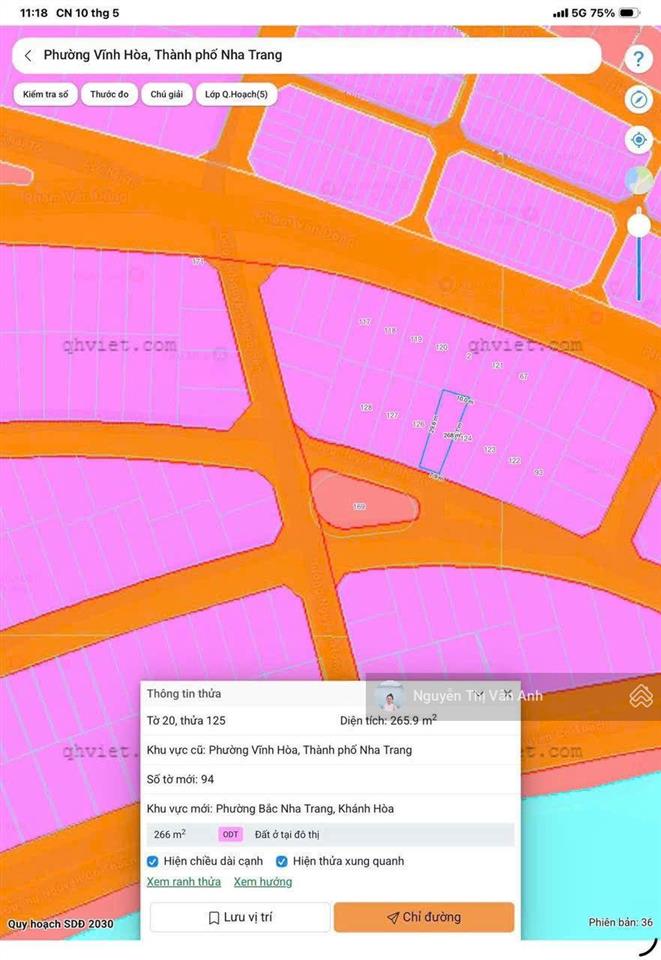The width and height of the screenshot is (661, 960).
Task: Open the help question mark icon
Action: click(638, 58)
